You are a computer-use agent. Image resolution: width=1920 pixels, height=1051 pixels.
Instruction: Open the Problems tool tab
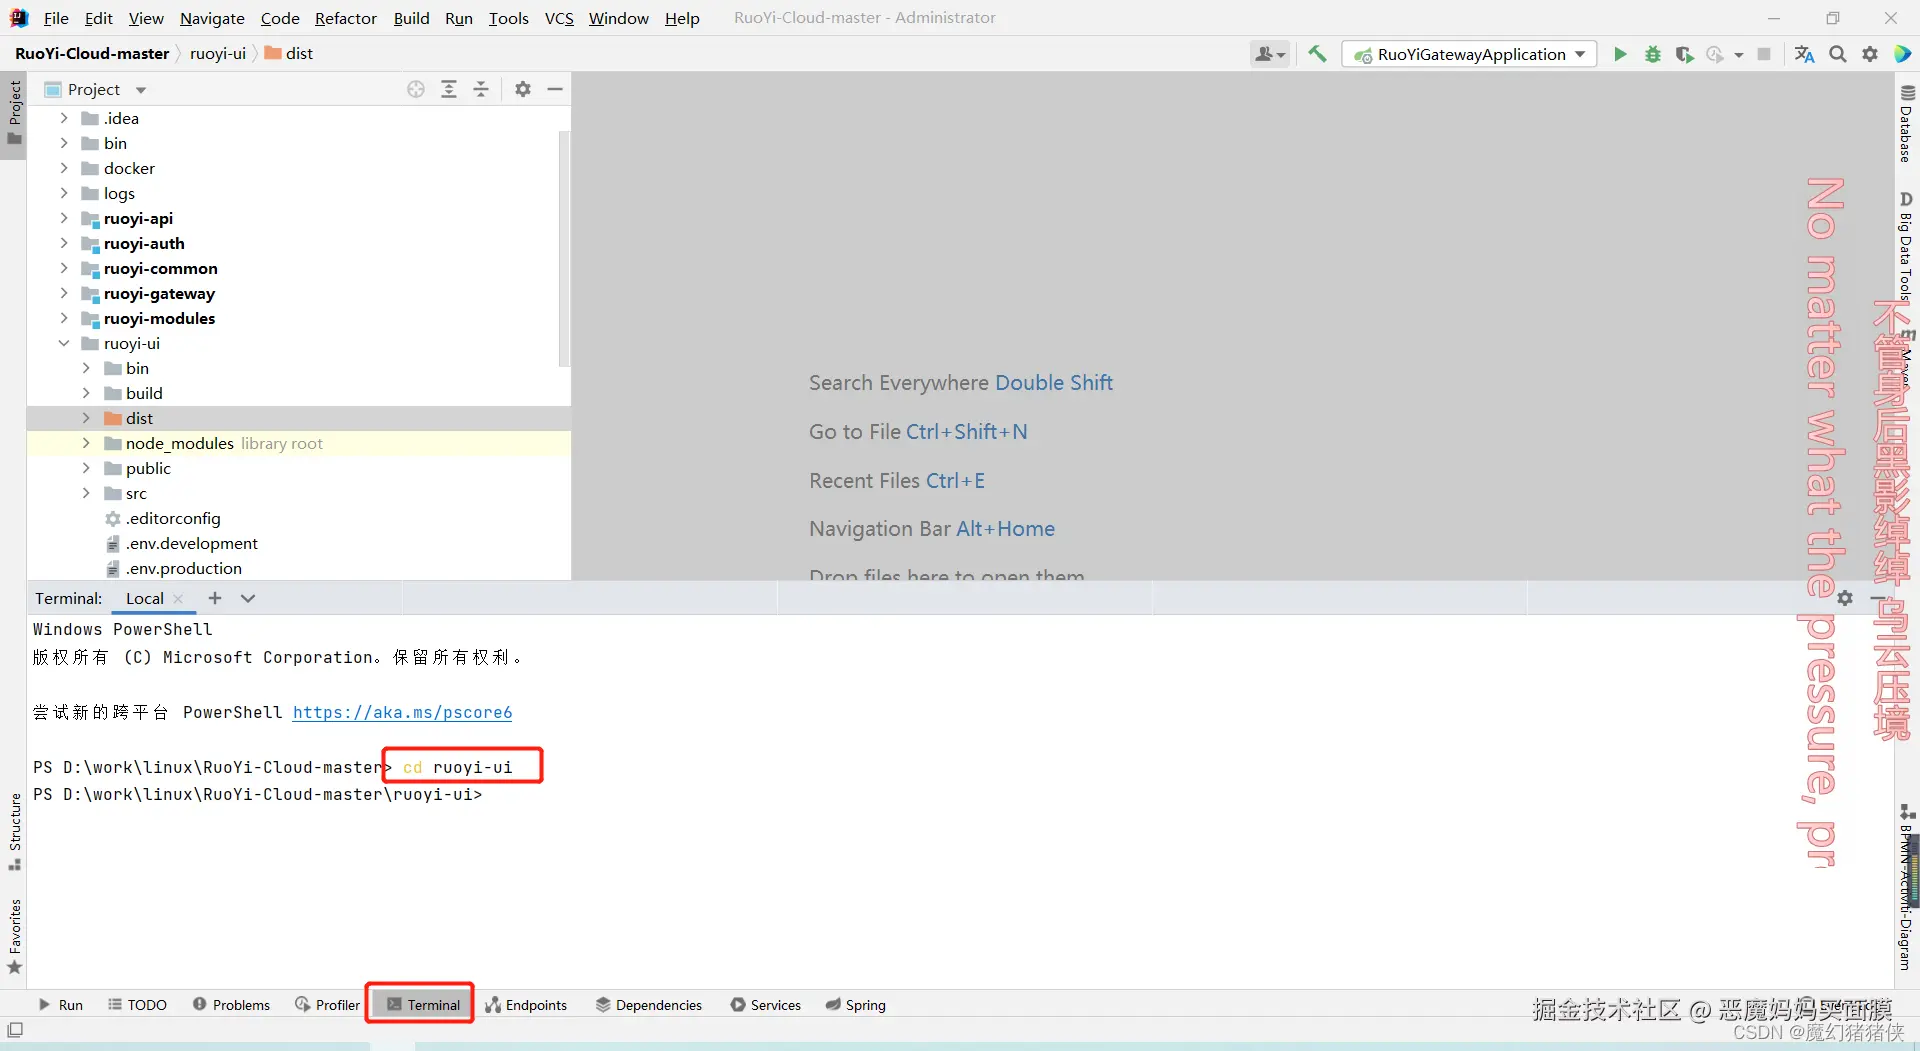tap(231, 1005)
